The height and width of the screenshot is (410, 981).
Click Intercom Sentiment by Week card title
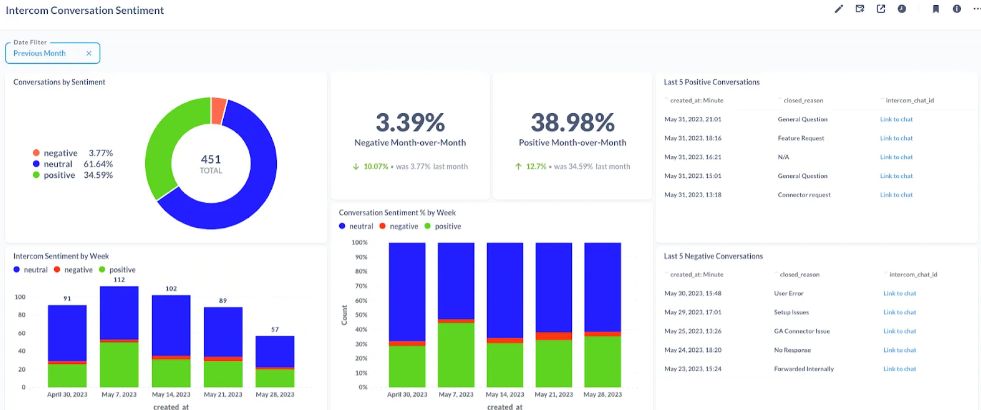click(61, 256)
